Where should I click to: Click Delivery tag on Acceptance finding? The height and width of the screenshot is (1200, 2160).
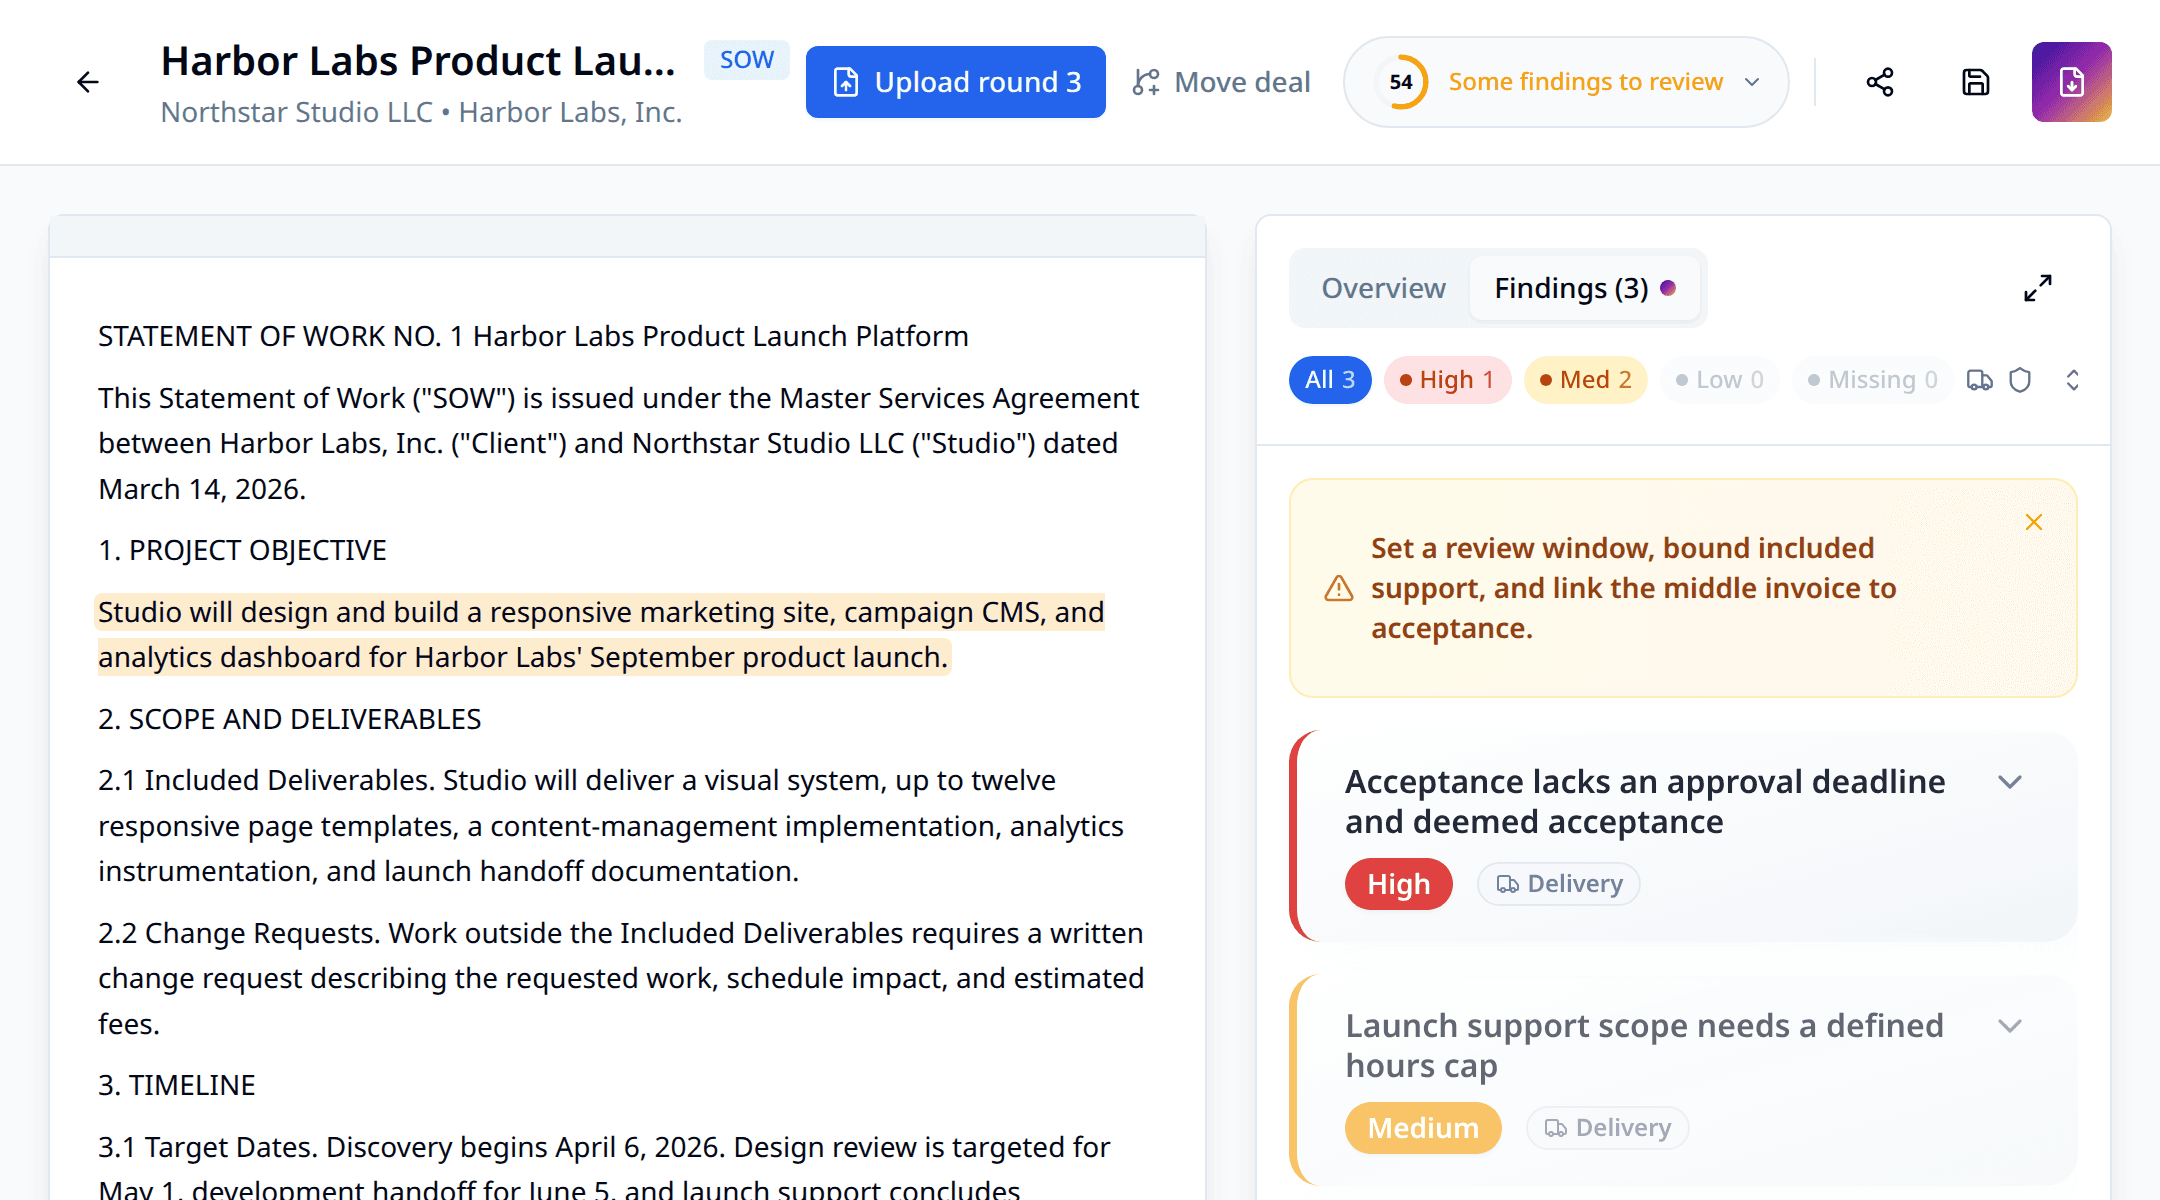tap(1559, 884)
